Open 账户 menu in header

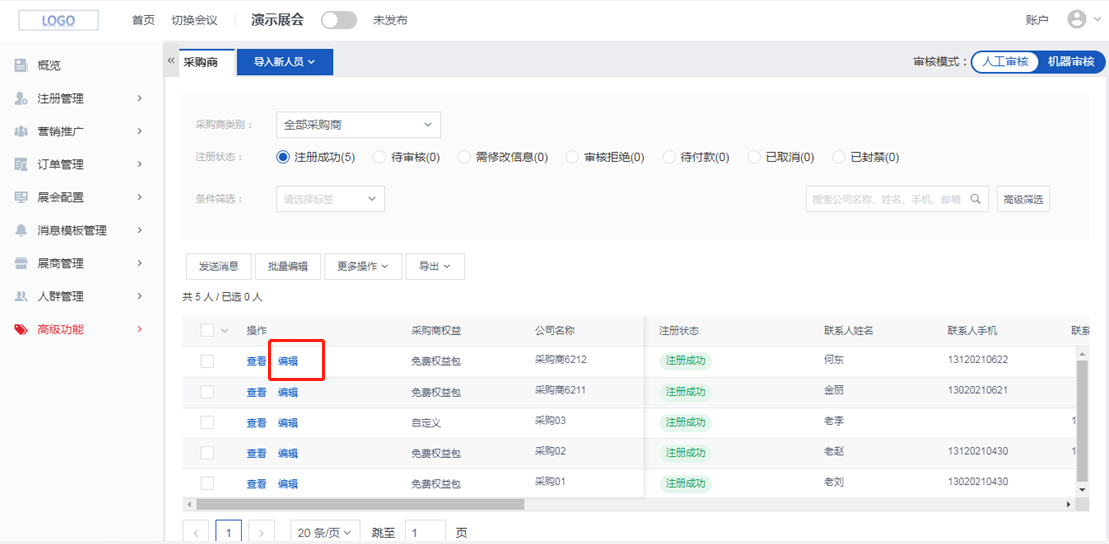coord(1036,21)
